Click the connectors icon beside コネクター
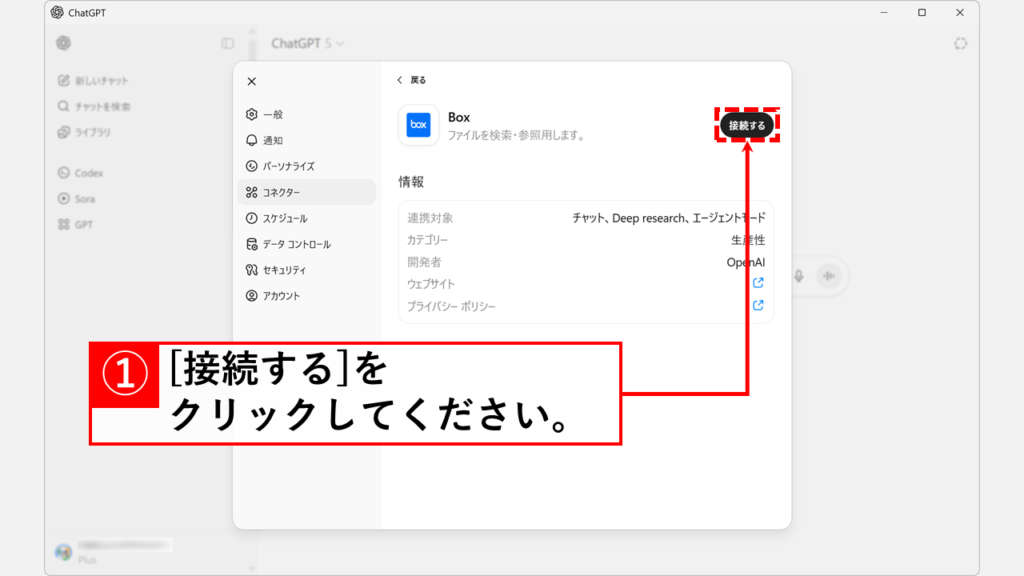 click(x=251, y=192)
